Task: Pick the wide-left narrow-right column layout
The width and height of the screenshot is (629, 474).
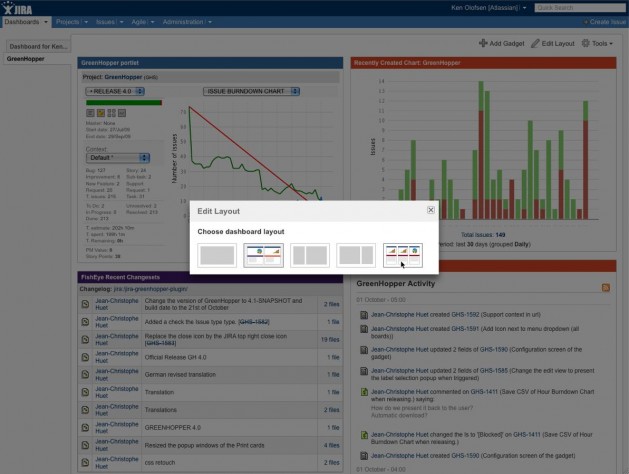Action: tap(356, 255)
